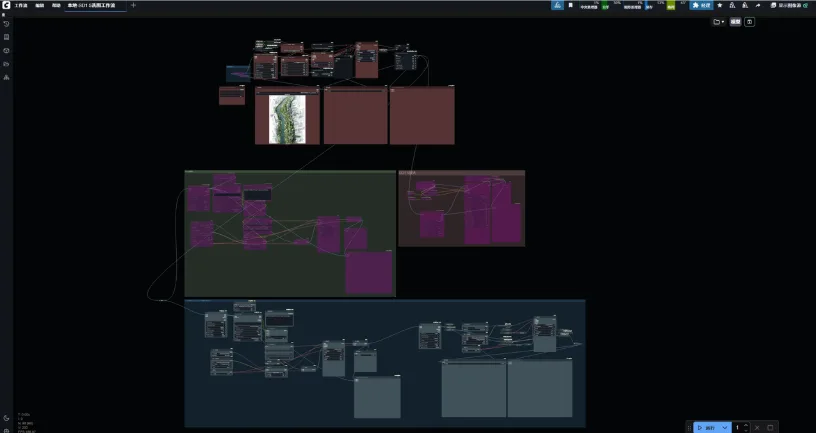The image size is (816, 433).
Task: Open the 编辑 menu
Action: [x=40, y=6]
